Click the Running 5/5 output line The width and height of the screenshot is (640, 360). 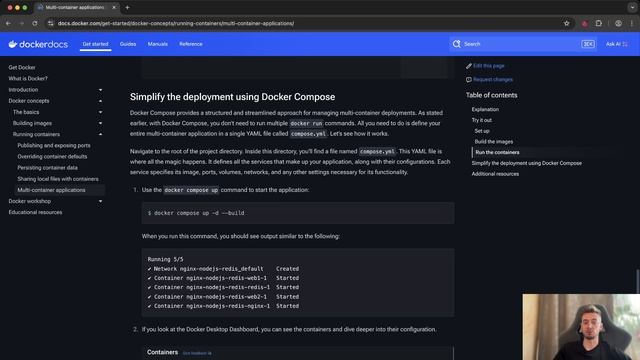165,259
